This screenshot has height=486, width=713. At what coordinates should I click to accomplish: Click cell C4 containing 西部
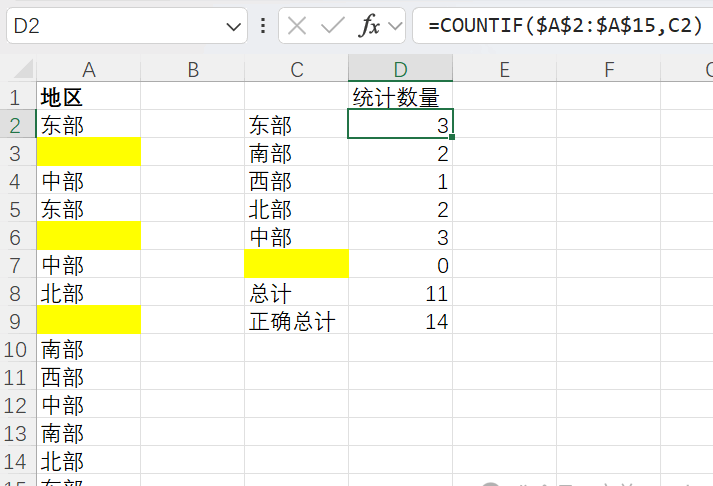coord(296,181)
